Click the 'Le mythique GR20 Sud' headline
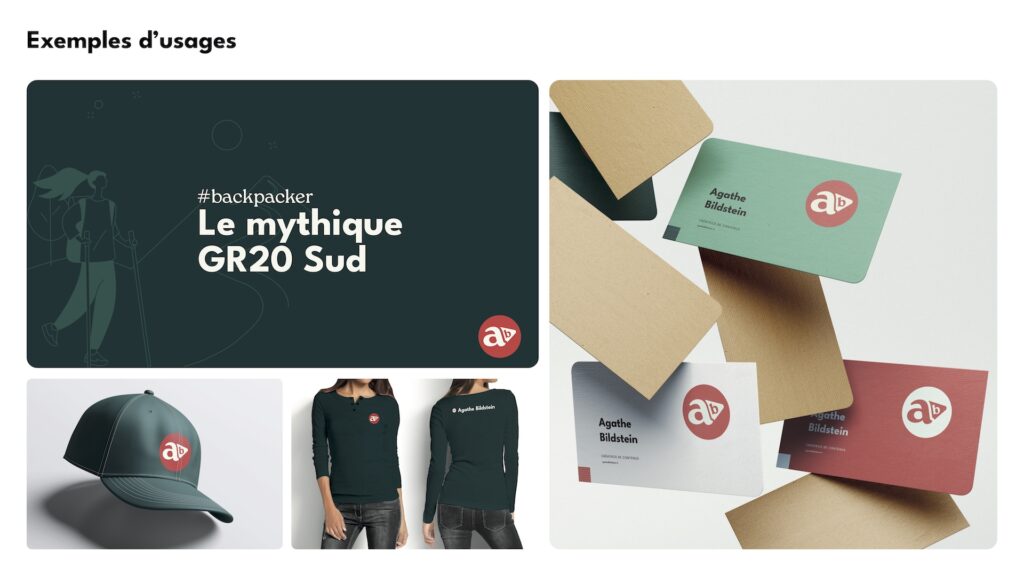 300,241
